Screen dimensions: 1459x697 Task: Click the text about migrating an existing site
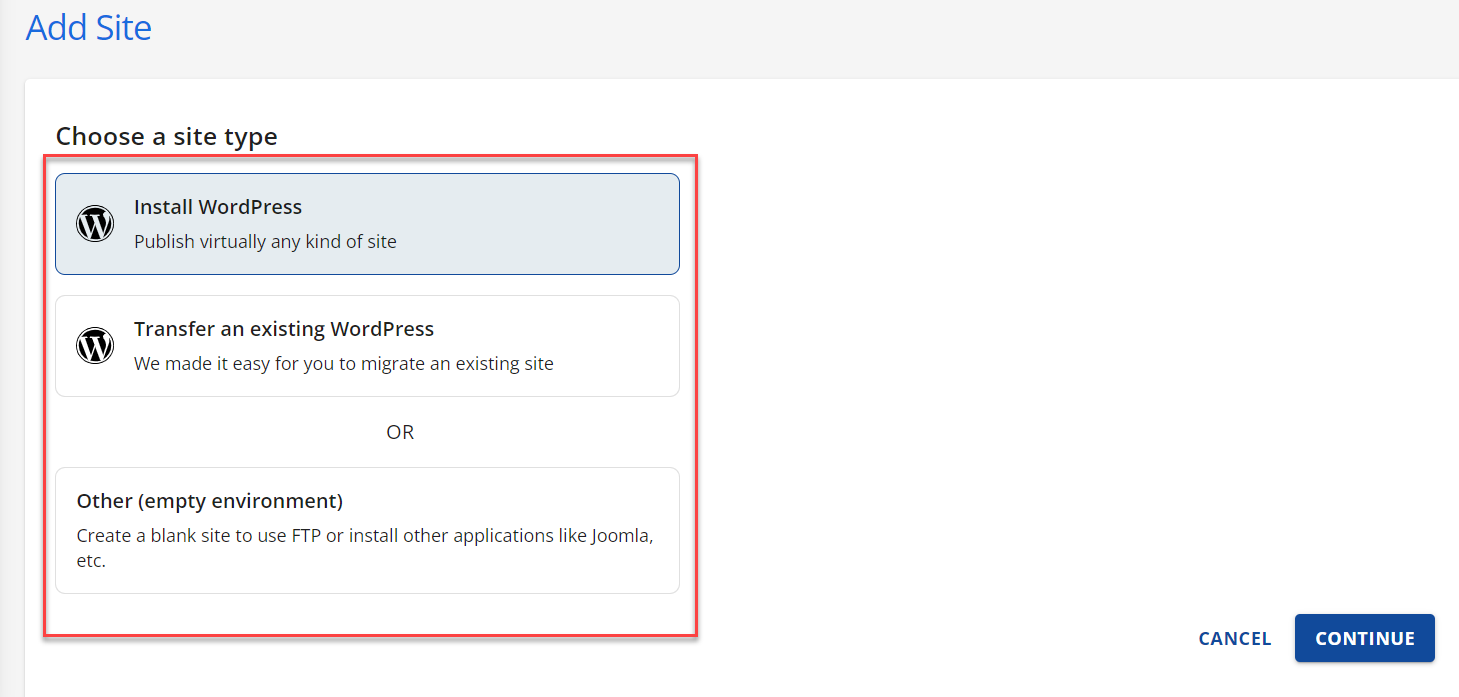344,363
